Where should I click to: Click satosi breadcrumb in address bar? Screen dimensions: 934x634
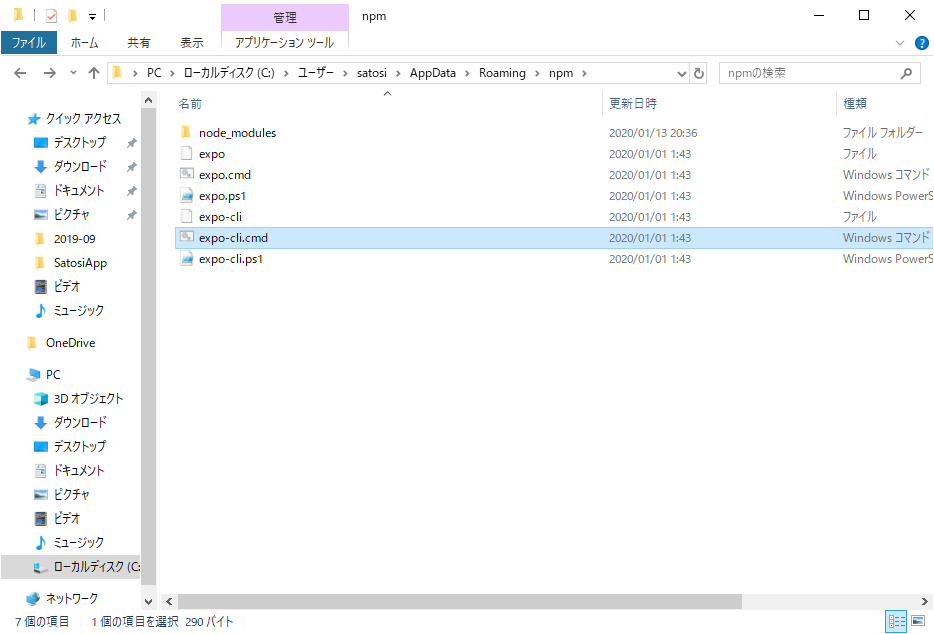[372, 73]
